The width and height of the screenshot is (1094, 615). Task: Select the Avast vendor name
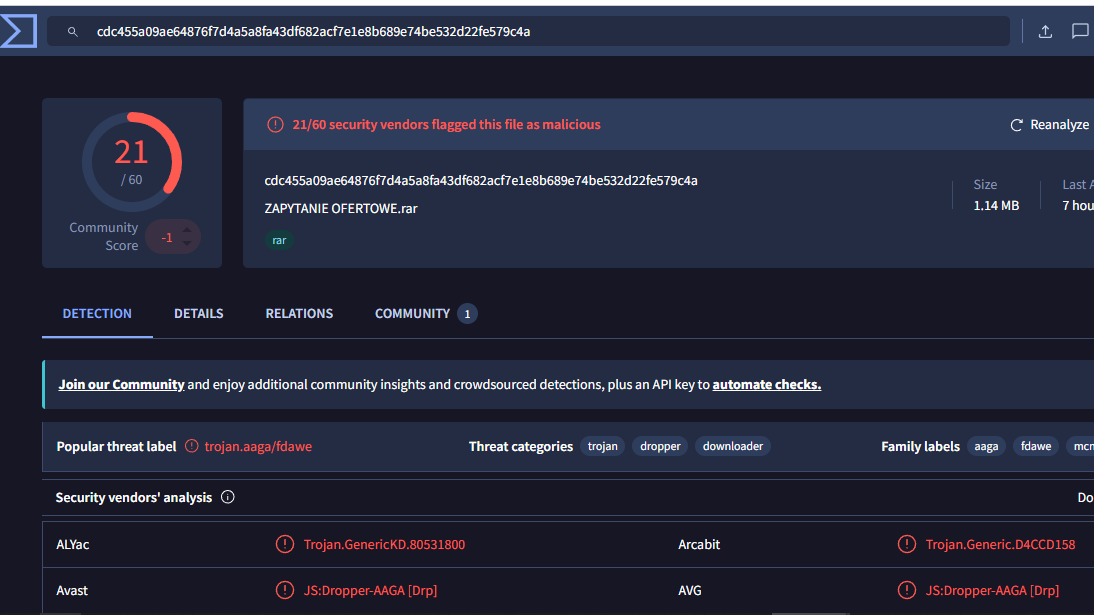(x=72, y=590)
